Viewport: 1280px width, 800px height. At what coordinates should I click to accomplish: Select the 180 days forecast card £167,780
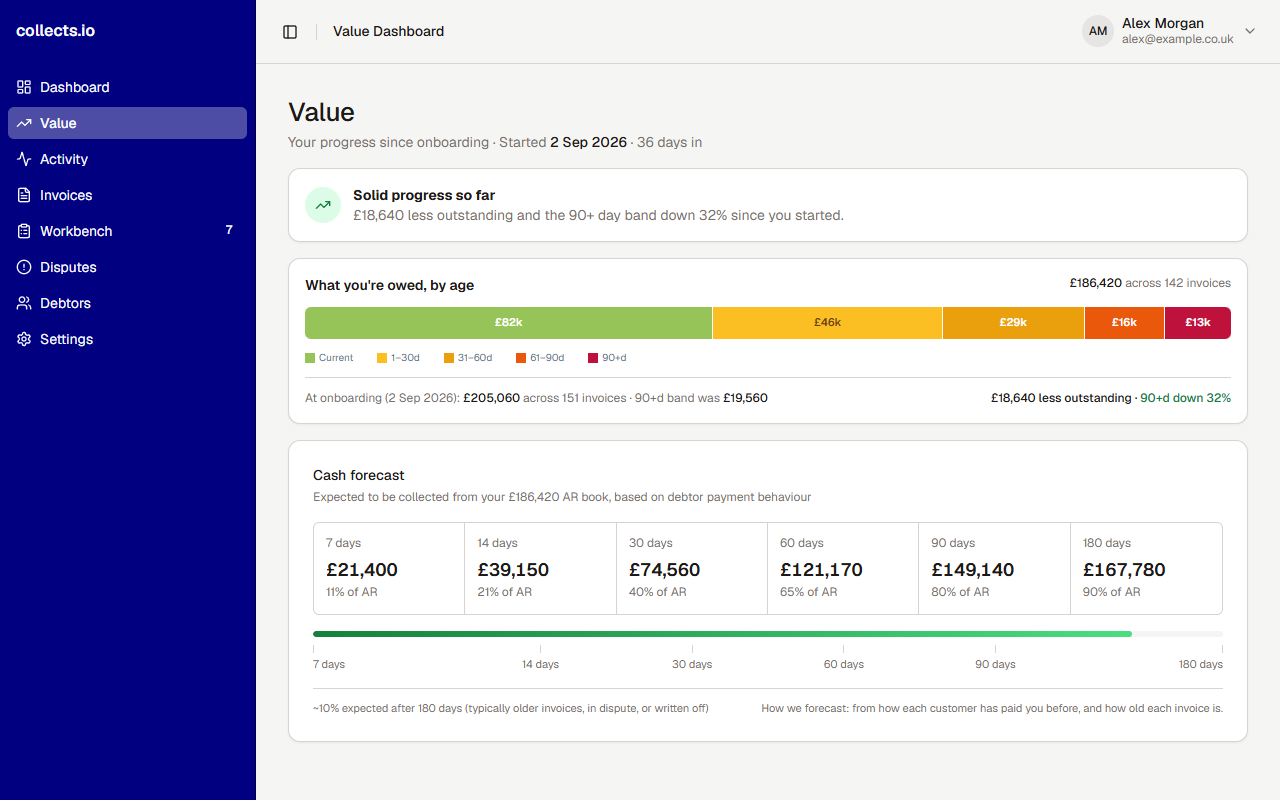pyautogui.click(x=1146, y=568)
